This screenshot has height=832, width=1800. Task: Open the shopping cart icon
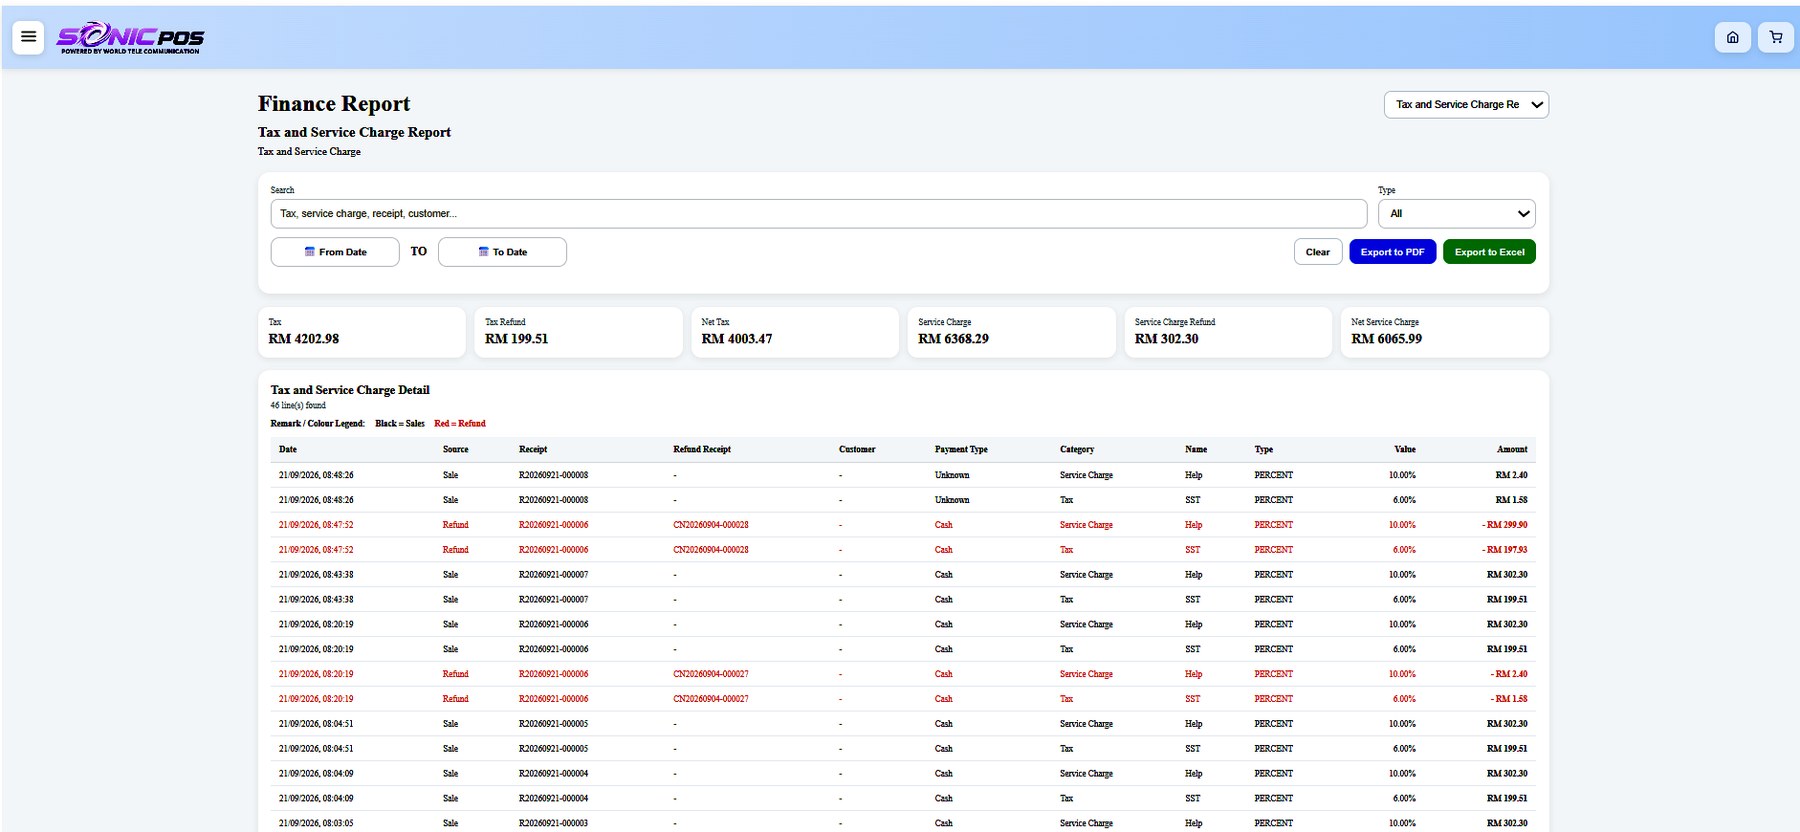(1776, 37)
